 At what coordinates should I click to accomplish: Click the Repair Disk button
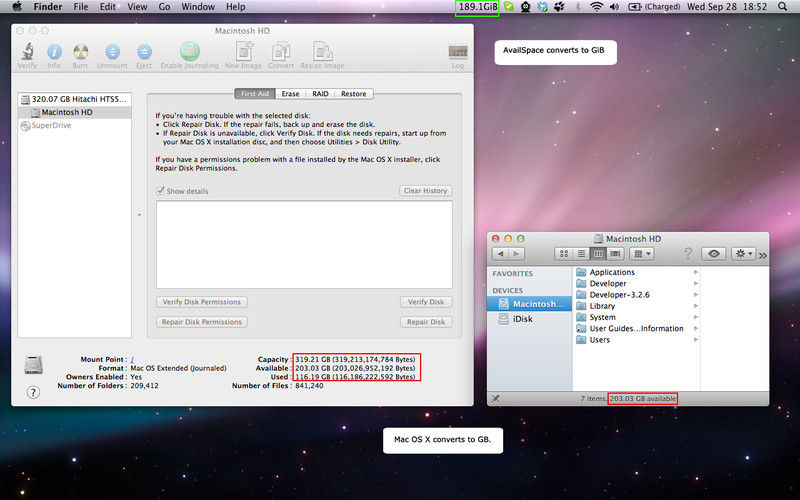(x=426, y=322)
